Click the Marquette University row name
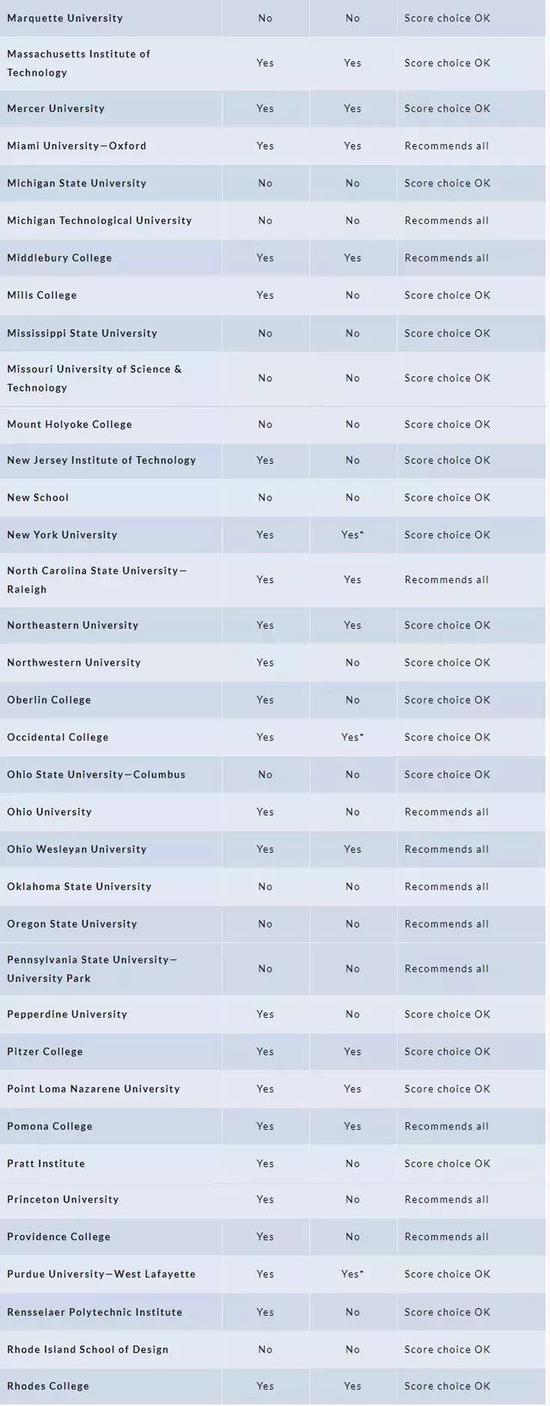Viewport: 550px width, 1406px height. (65, 18)
